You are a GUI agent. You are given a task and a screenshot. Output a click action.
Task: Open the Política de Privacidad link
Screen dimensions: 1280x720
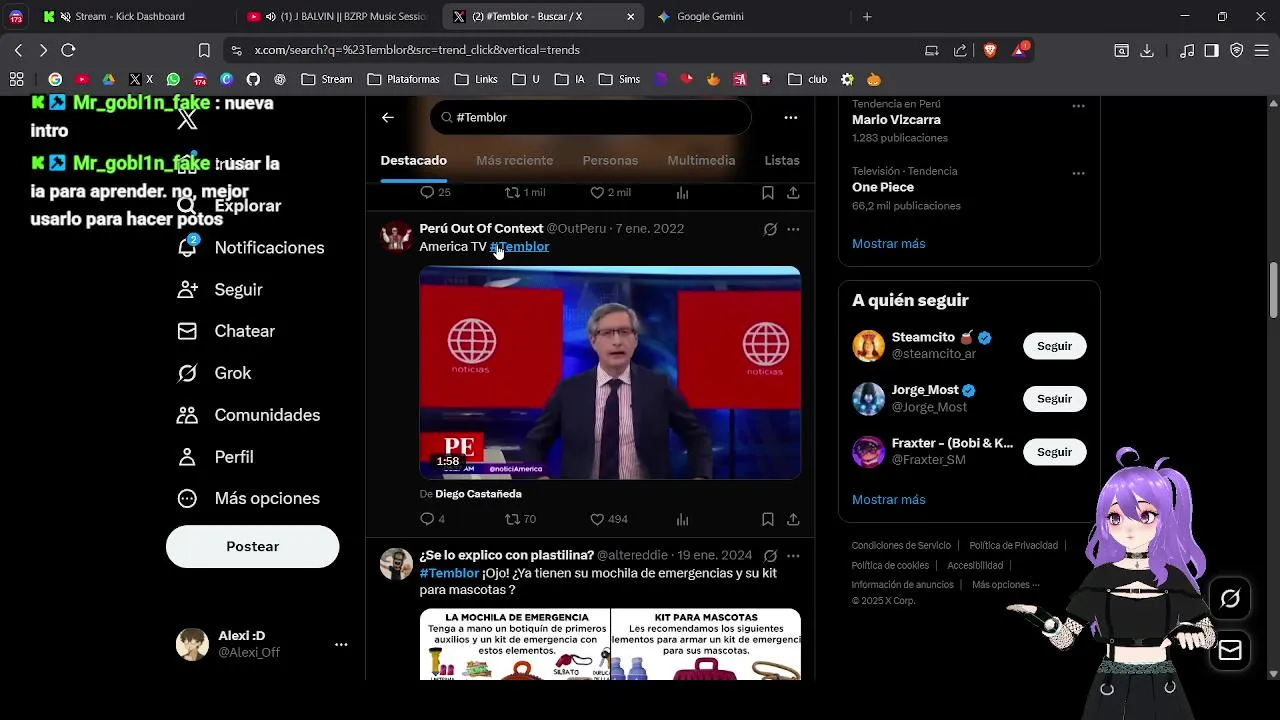click(x=1013, y=546)
